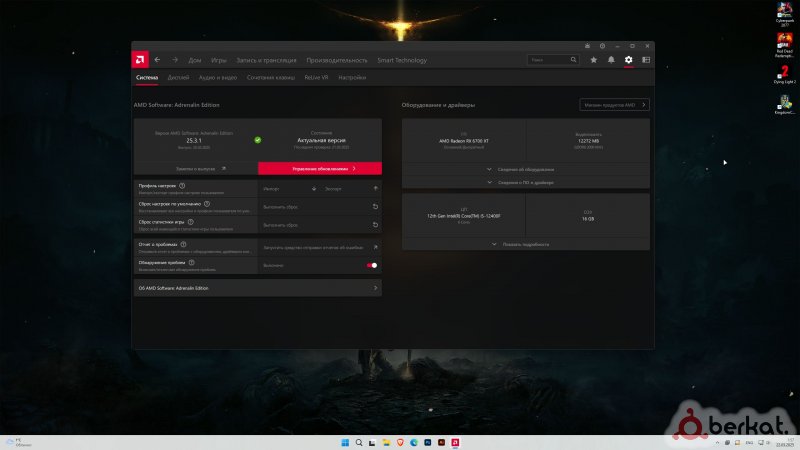800x450 pixels.
Task: Click help icon next to Сброс статистики игры
Action: (190, 222)
